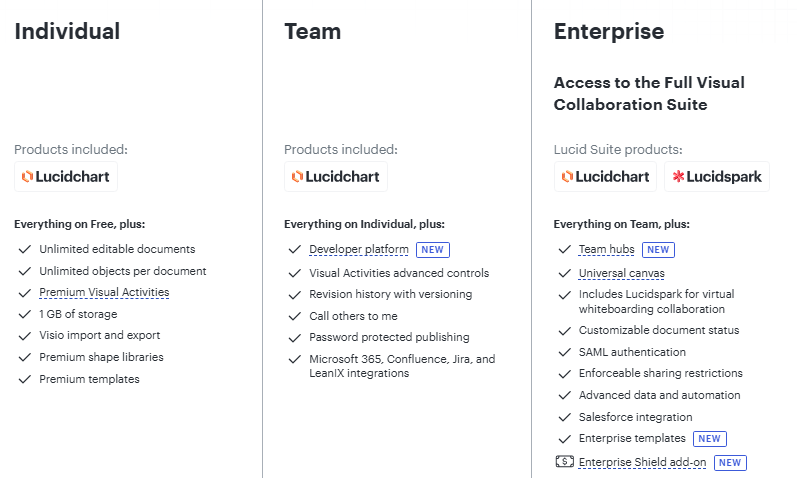Click the NEW badge next to Developer platform

point(433,250)
